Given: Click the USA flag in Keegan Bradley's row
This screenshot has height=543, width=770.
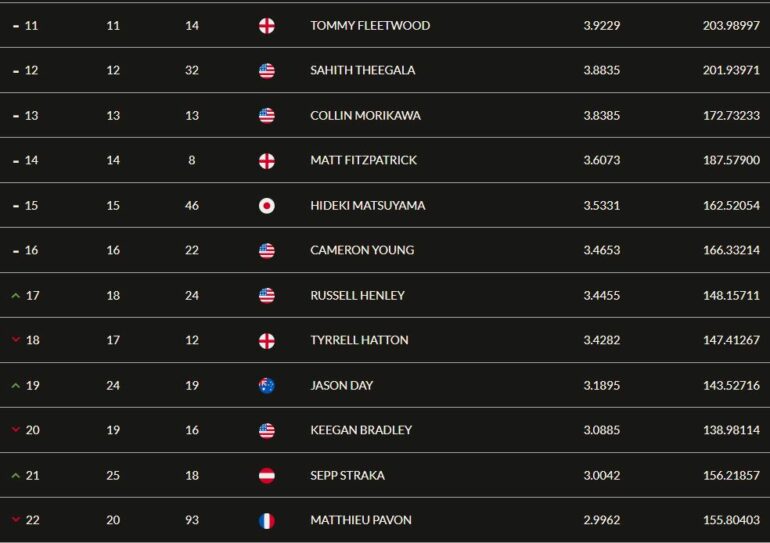Looking at the screenshot, I should click(267, 431).
